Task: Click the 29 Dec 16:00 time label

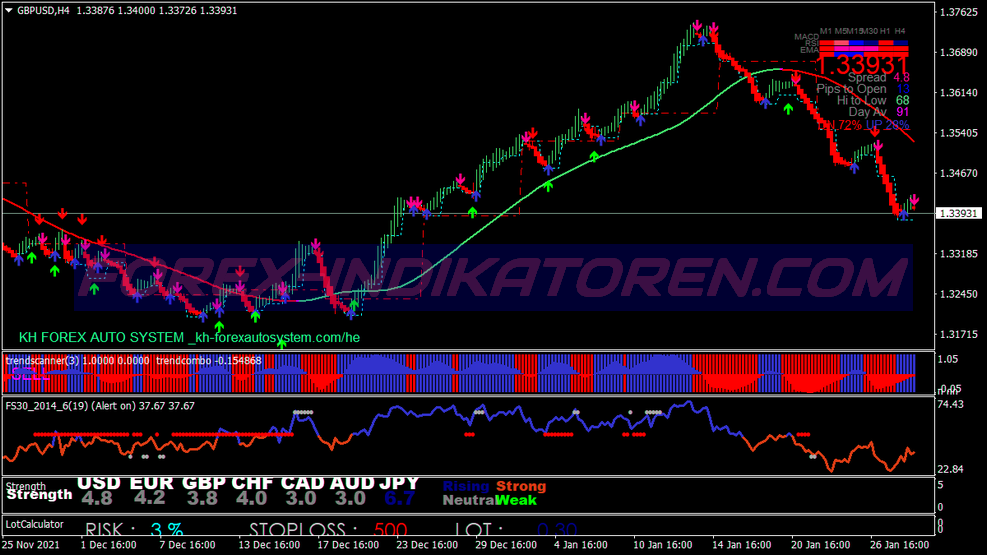Action: pos(506,545)
